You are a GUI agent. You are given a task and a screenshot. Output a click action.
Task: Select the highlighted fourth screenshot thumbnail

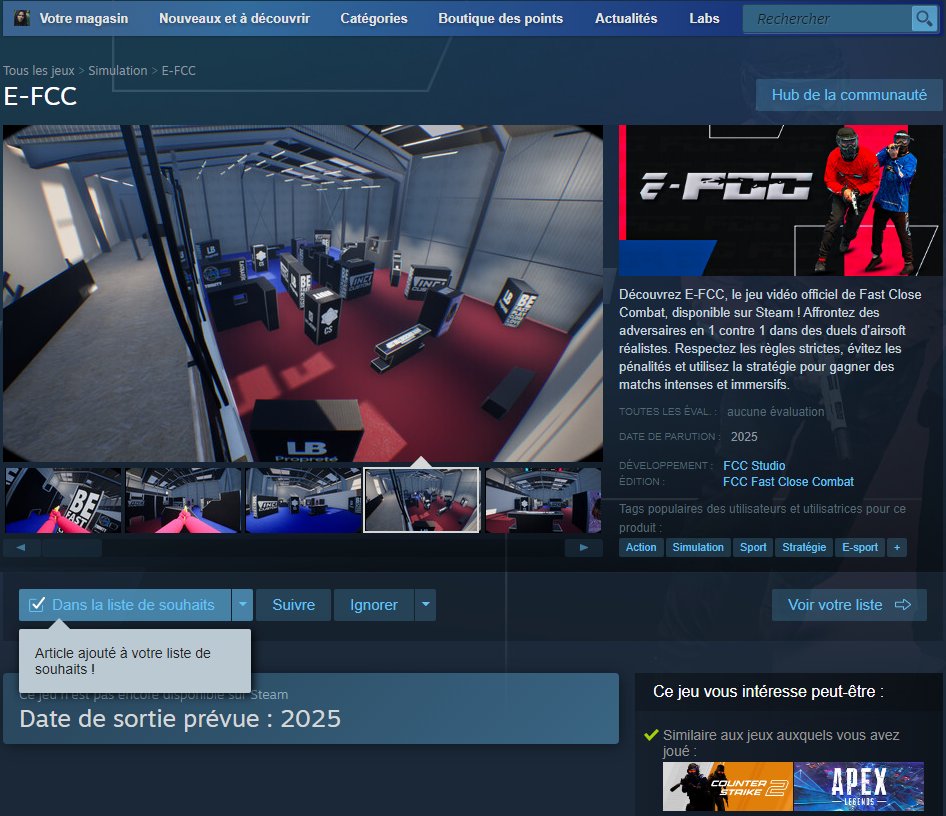coord(422,500)
